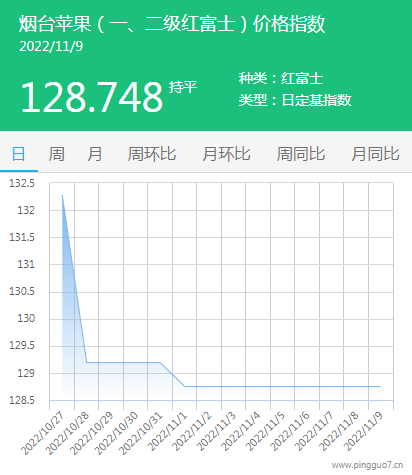Image resolution: width=412 pixels, height=475 pixels.
Task: Select the 月同比 monthly year-on-year tab
Action: [375, 154]
